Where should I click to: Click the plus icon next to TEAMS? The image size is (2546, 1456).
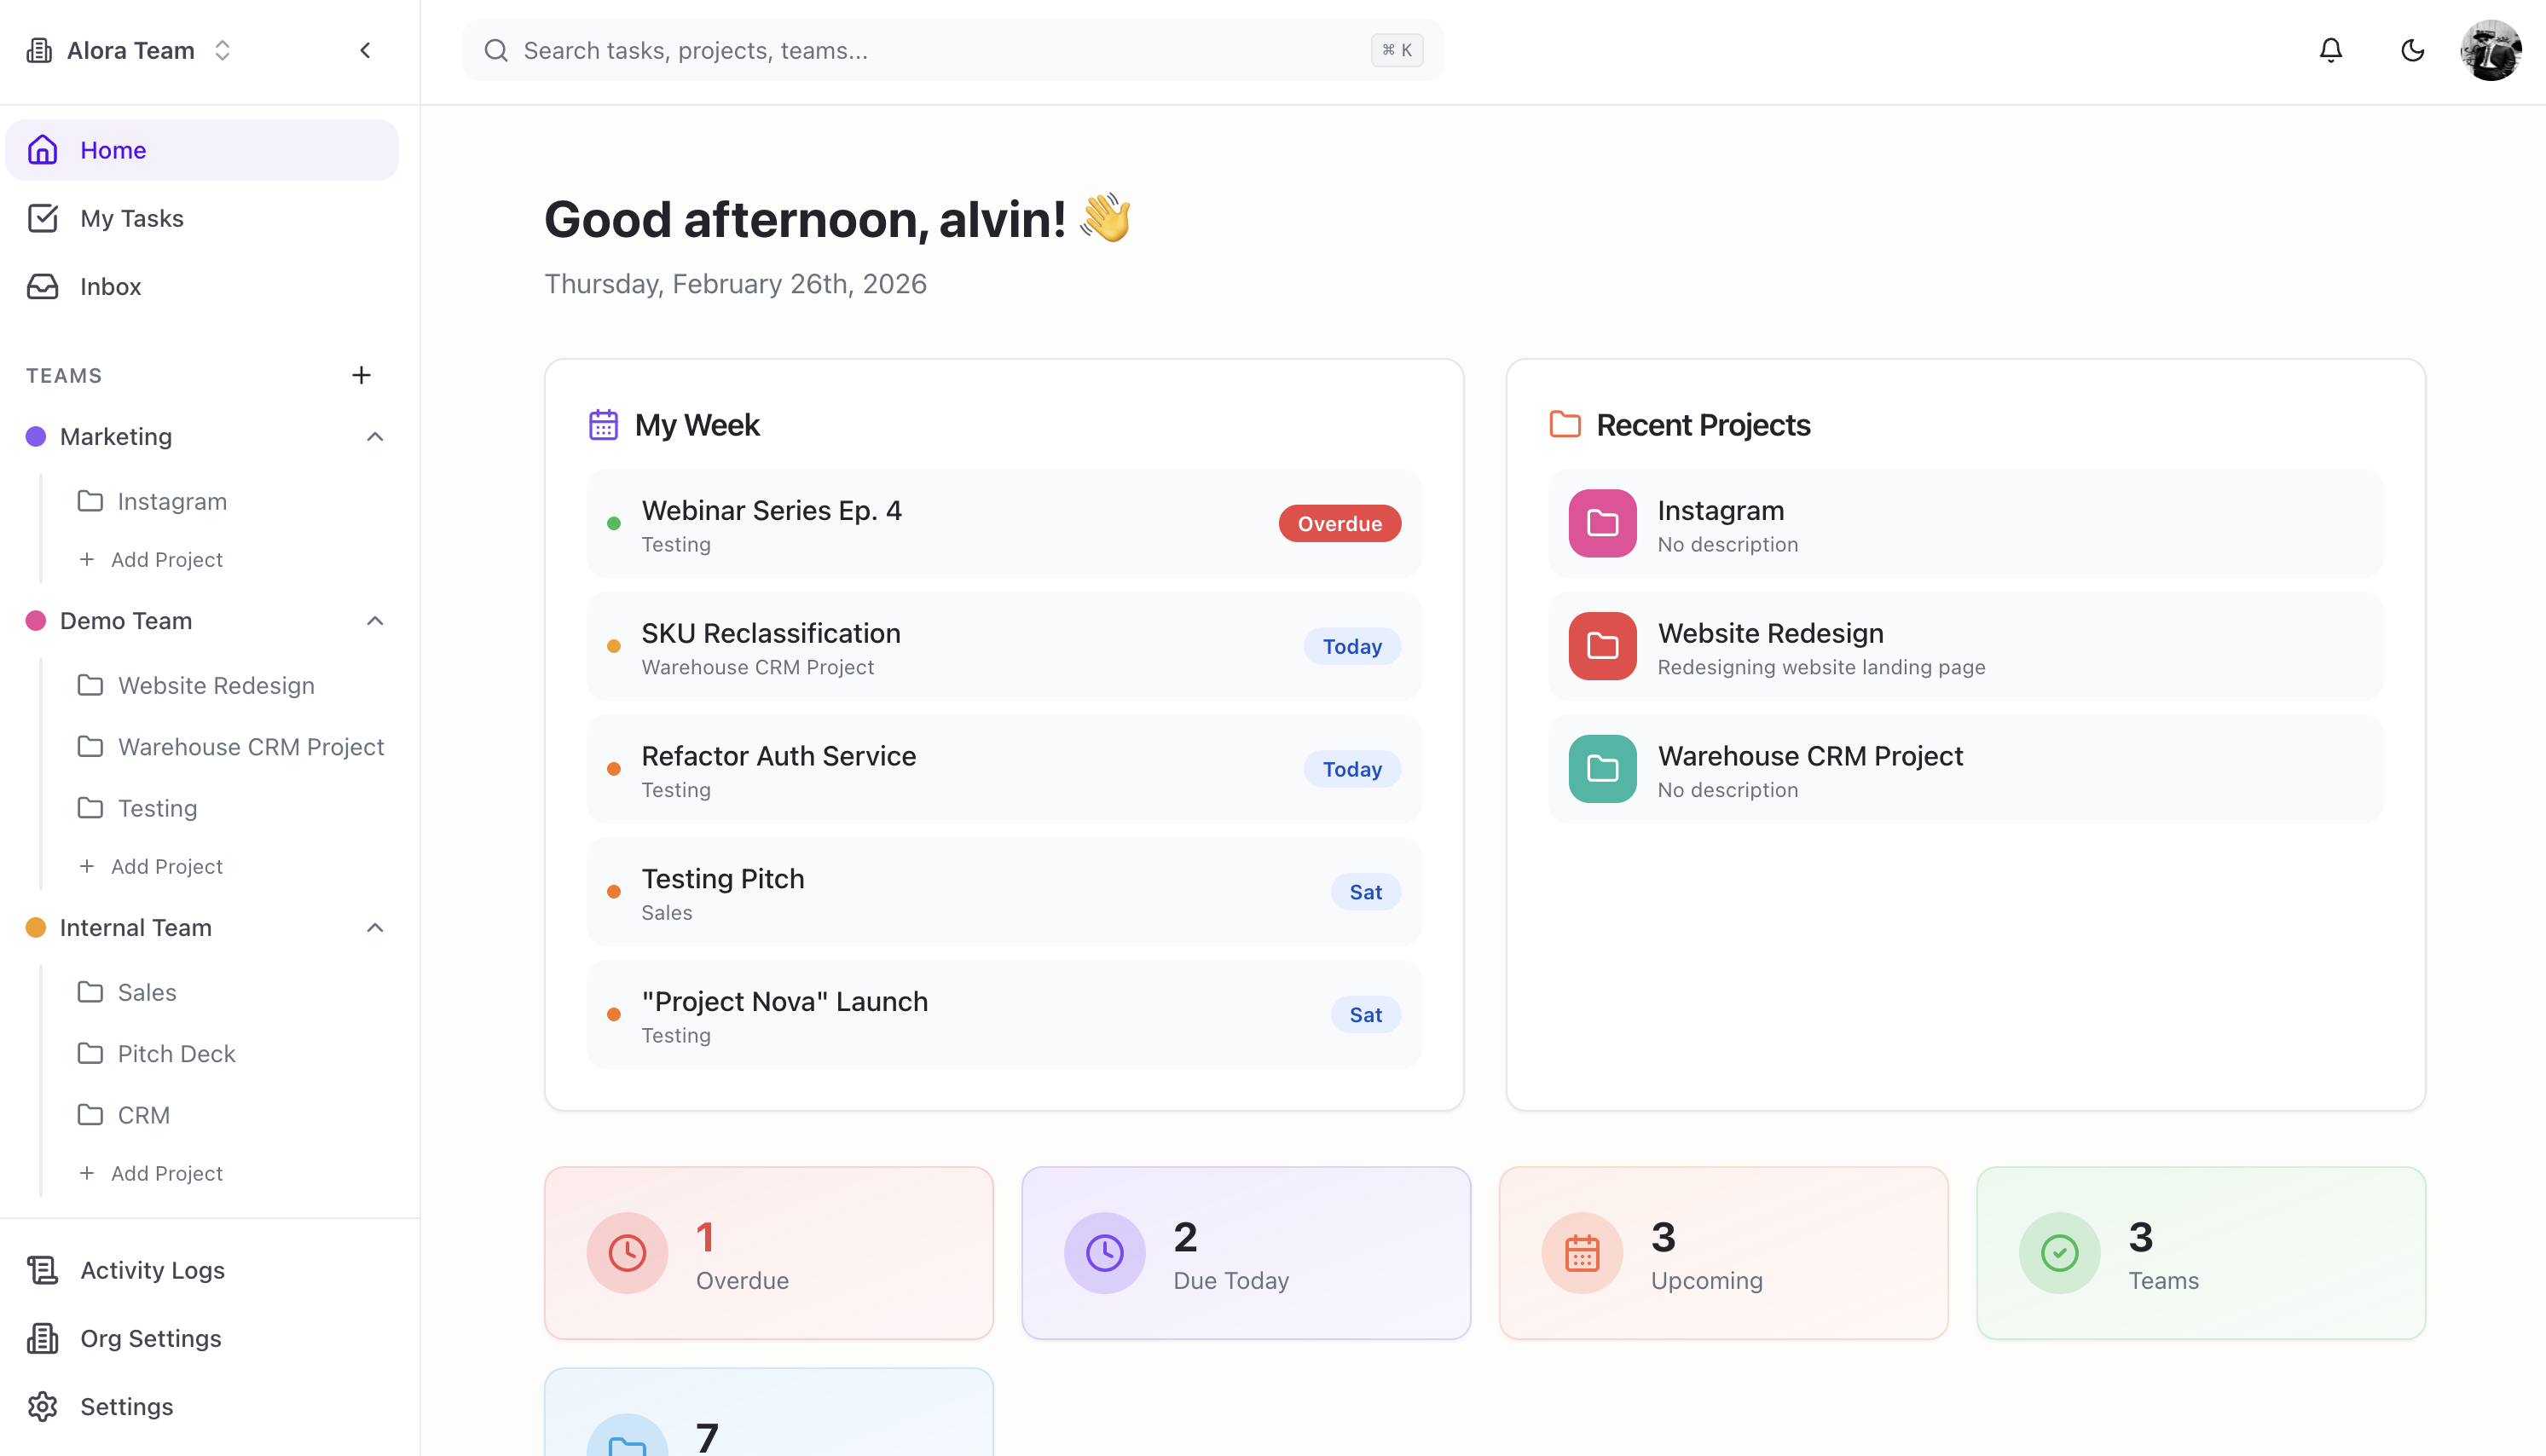[x=361, y=375]
